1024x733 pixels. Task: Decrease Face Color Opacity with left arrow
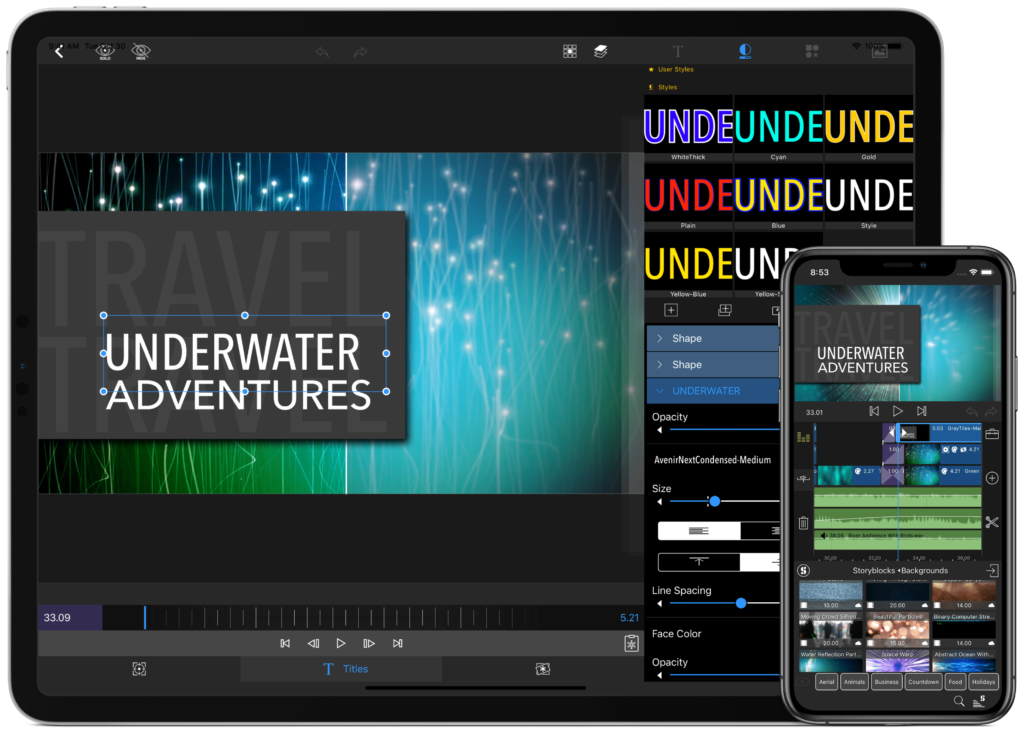coord(660,676)
